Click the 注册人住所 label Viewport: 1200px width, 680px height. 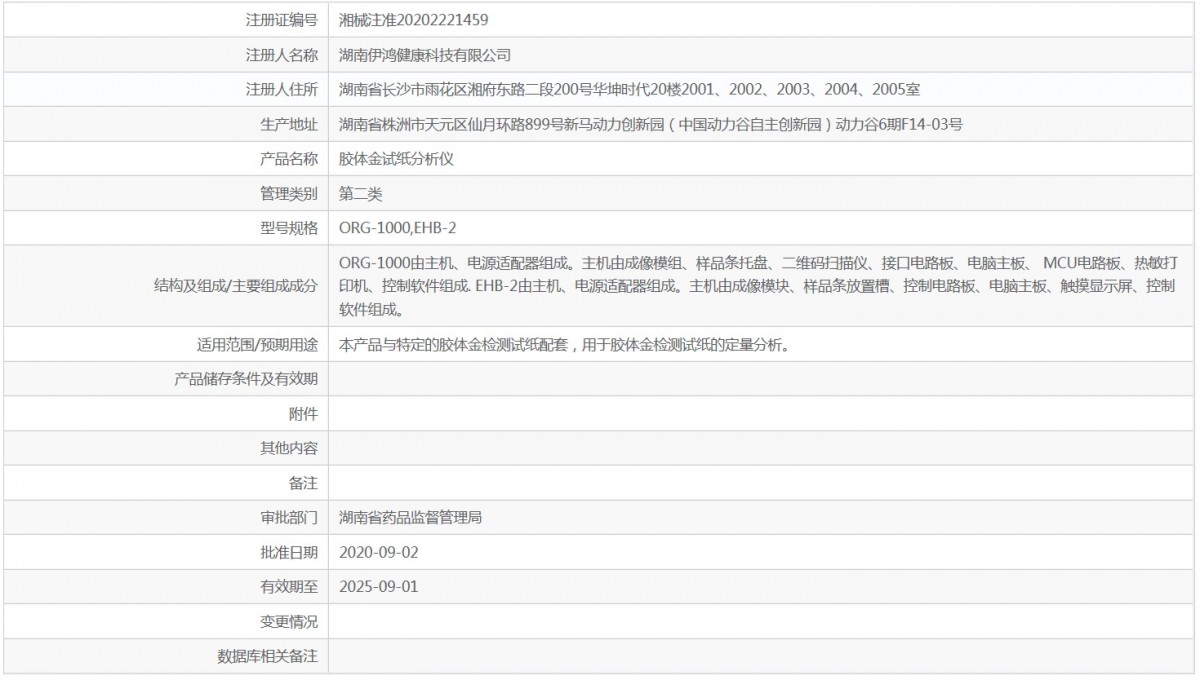pyautogui.click(x=282, y=89)
